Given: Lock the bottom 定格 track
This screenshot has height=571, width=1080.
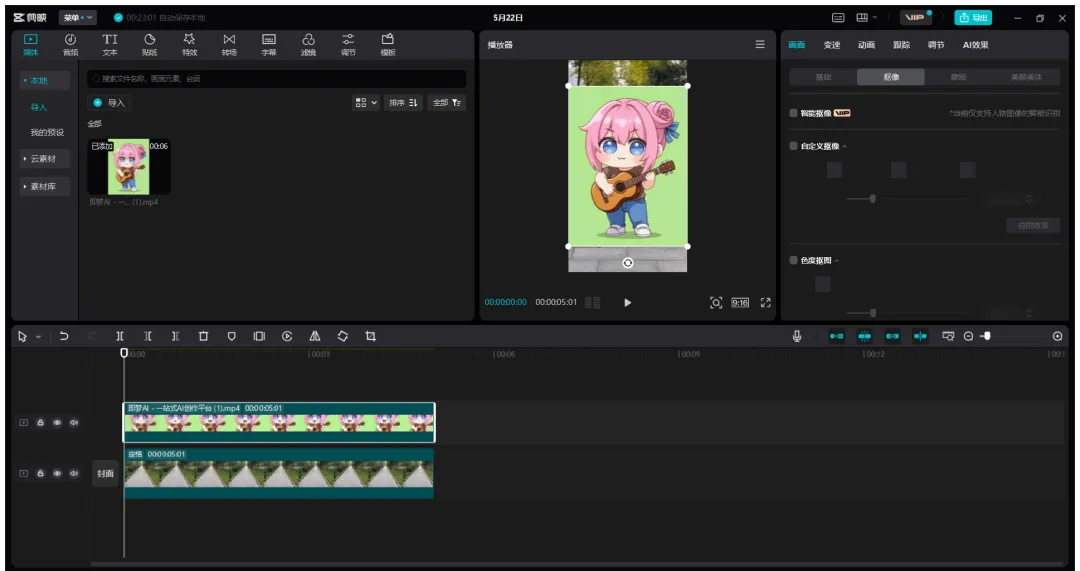Looking at the screenshot, I should 41,473.
